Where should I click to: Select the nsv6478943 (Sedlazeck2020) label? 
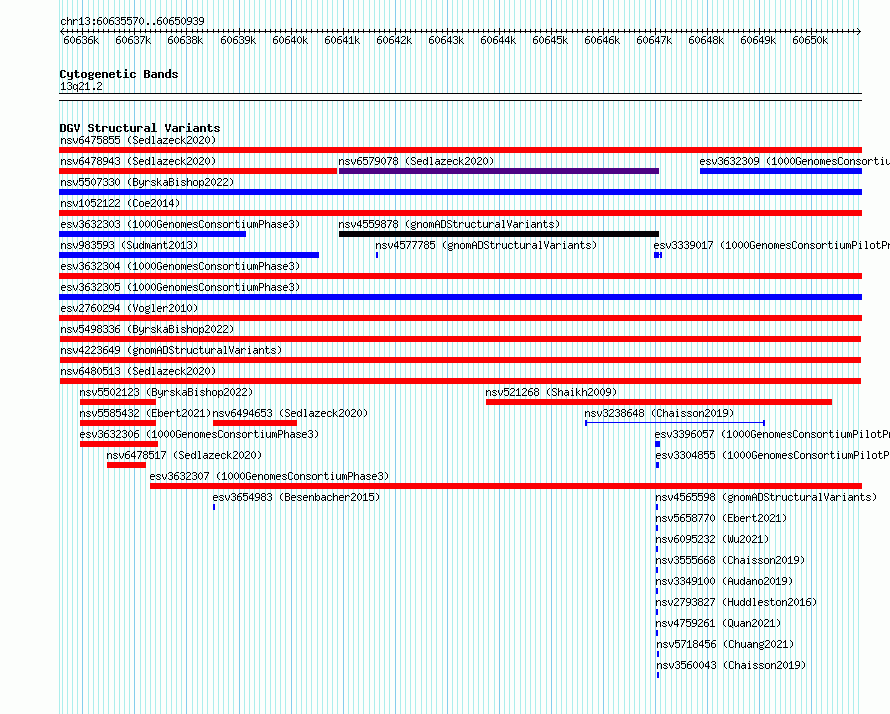(138, 161)
